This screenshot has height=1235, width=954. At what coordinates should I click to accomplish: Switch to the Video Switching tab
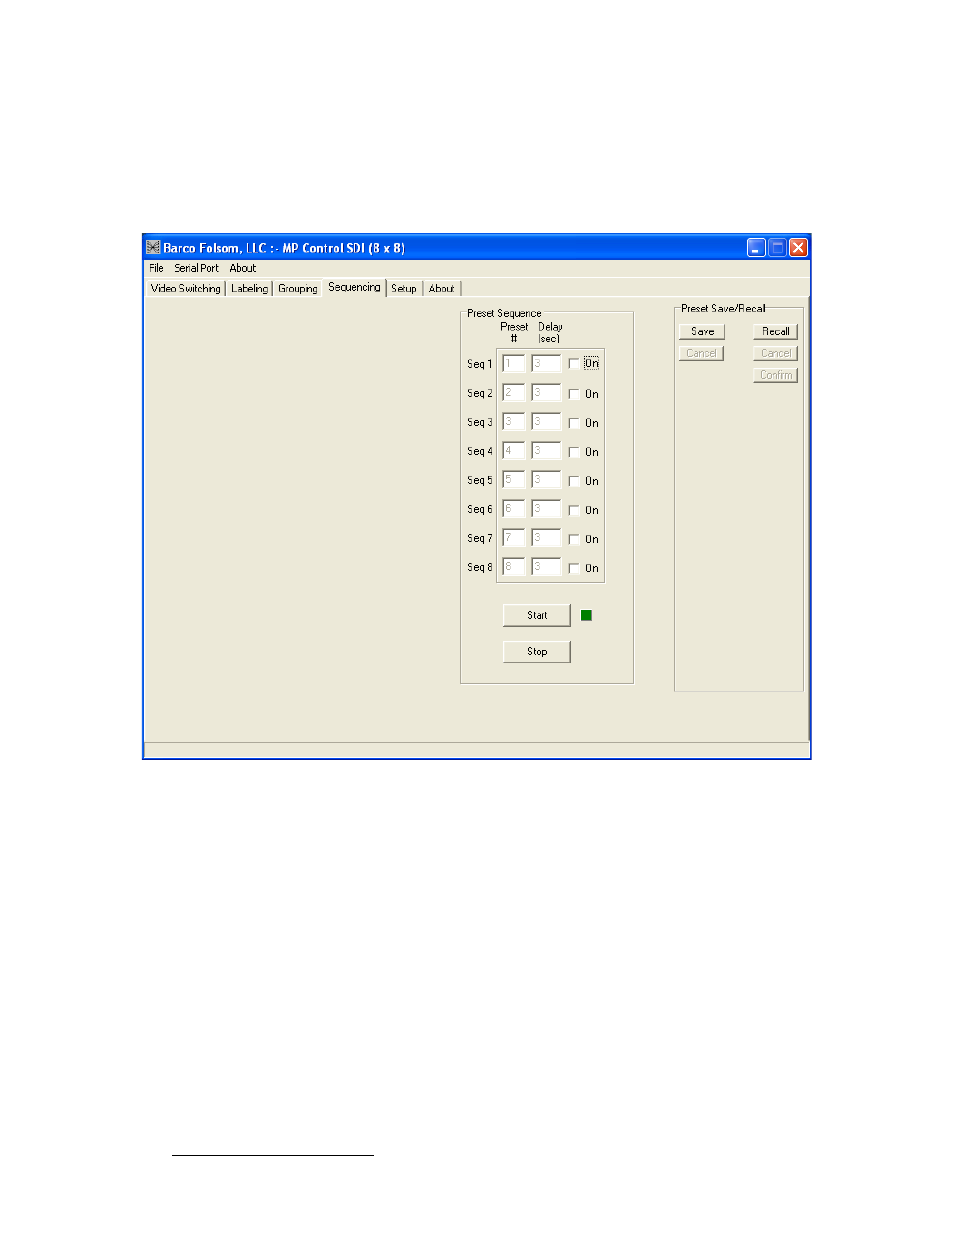(186, 288)
